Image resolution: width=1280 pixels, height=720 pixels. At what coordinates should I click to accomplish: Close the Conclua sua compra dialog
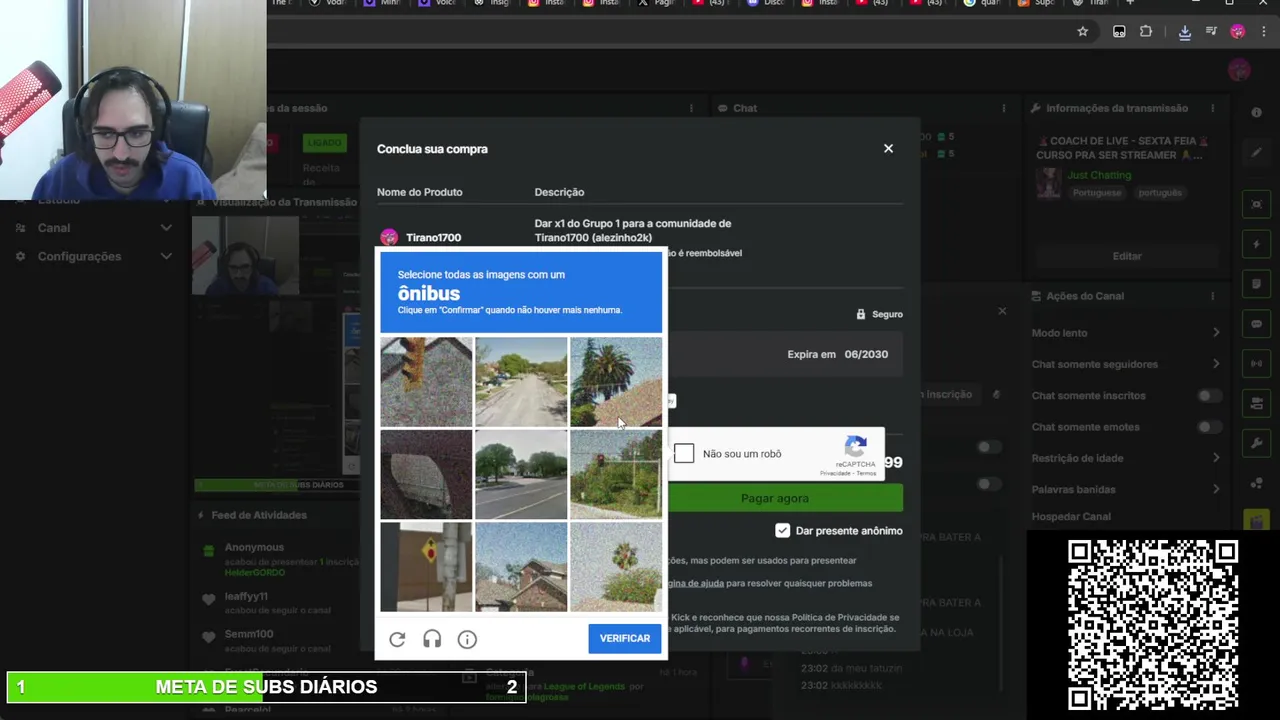(x=888, y=148)
